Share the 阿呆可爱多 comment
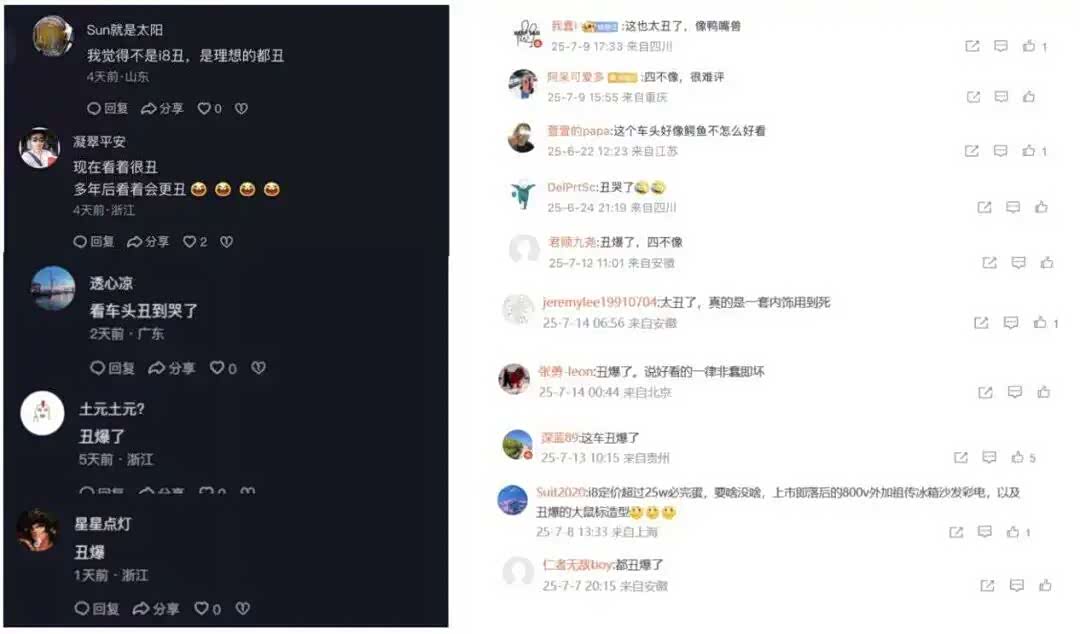This screenshot has width=1080, height=634. 973,96
